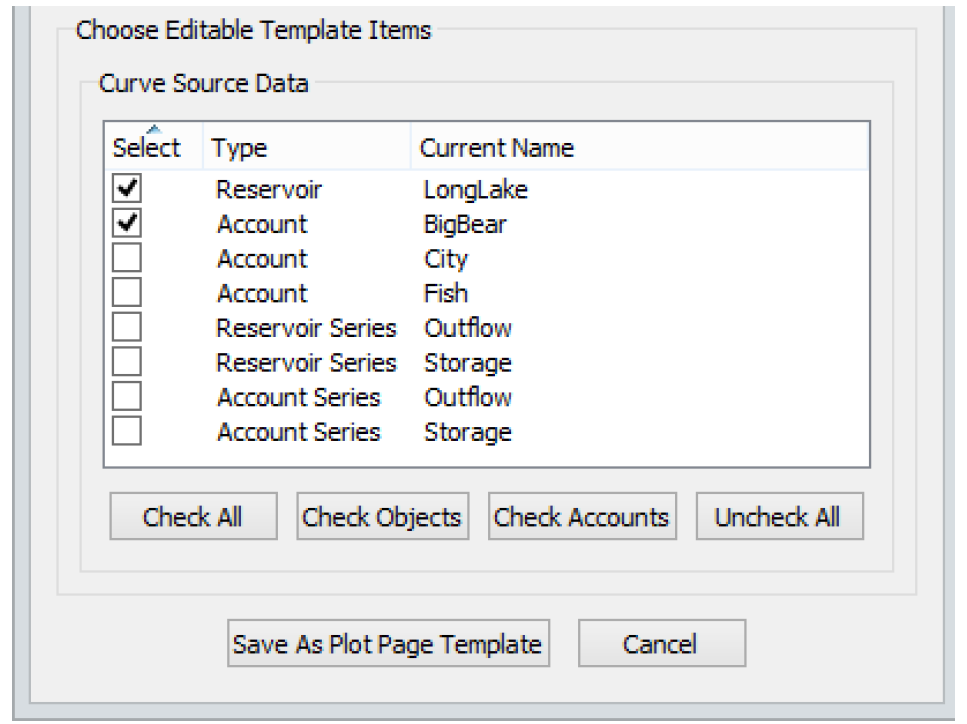
Task: Select the LongLake name in the list
Action: pyautogui.click(x=474, y=190)
